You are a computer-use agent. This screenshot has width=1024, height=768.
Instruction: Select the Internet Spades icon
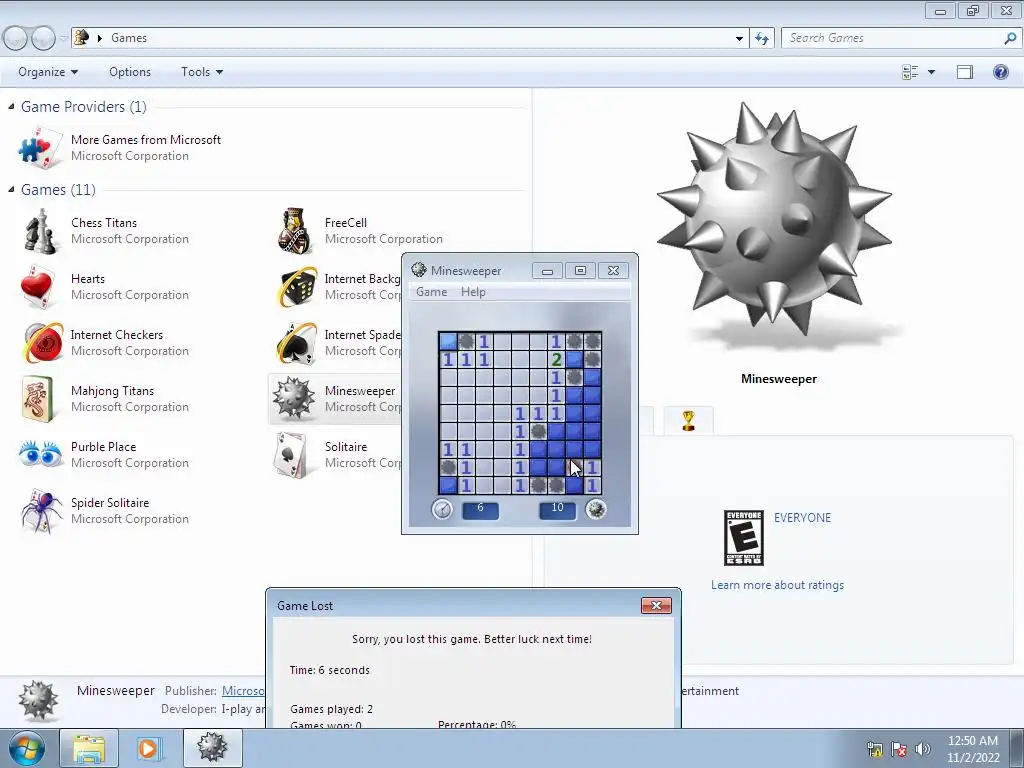coord(297,343)
